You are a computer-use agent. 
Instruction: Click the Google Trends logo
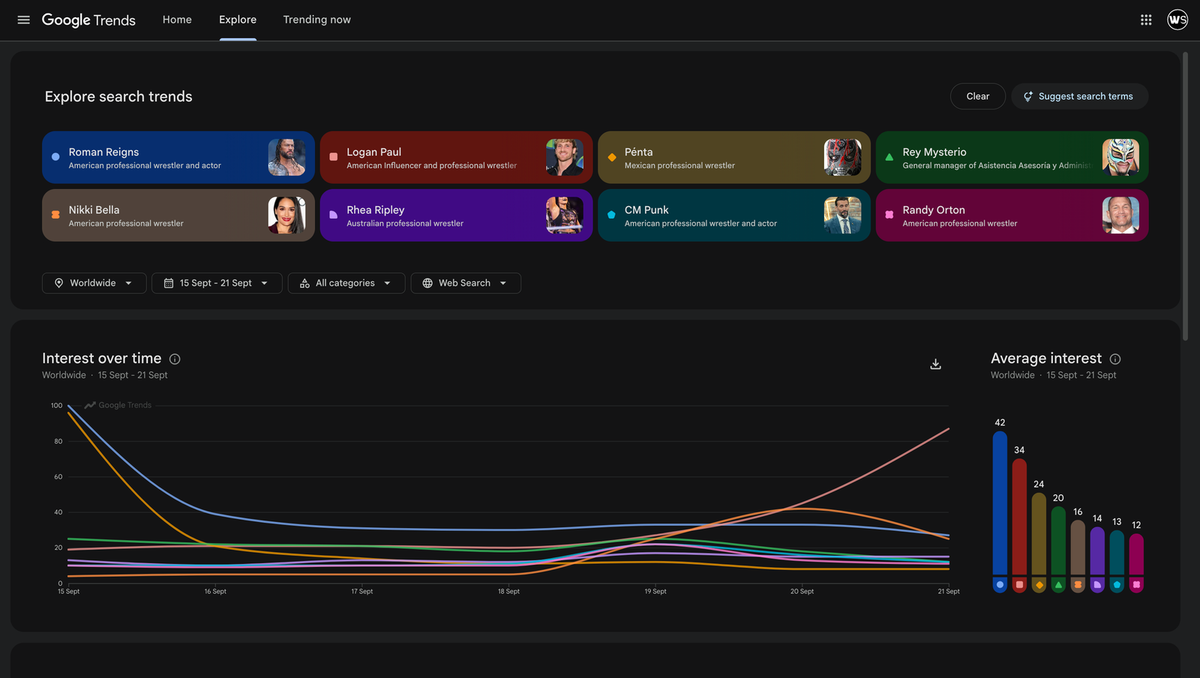(89, 20)
